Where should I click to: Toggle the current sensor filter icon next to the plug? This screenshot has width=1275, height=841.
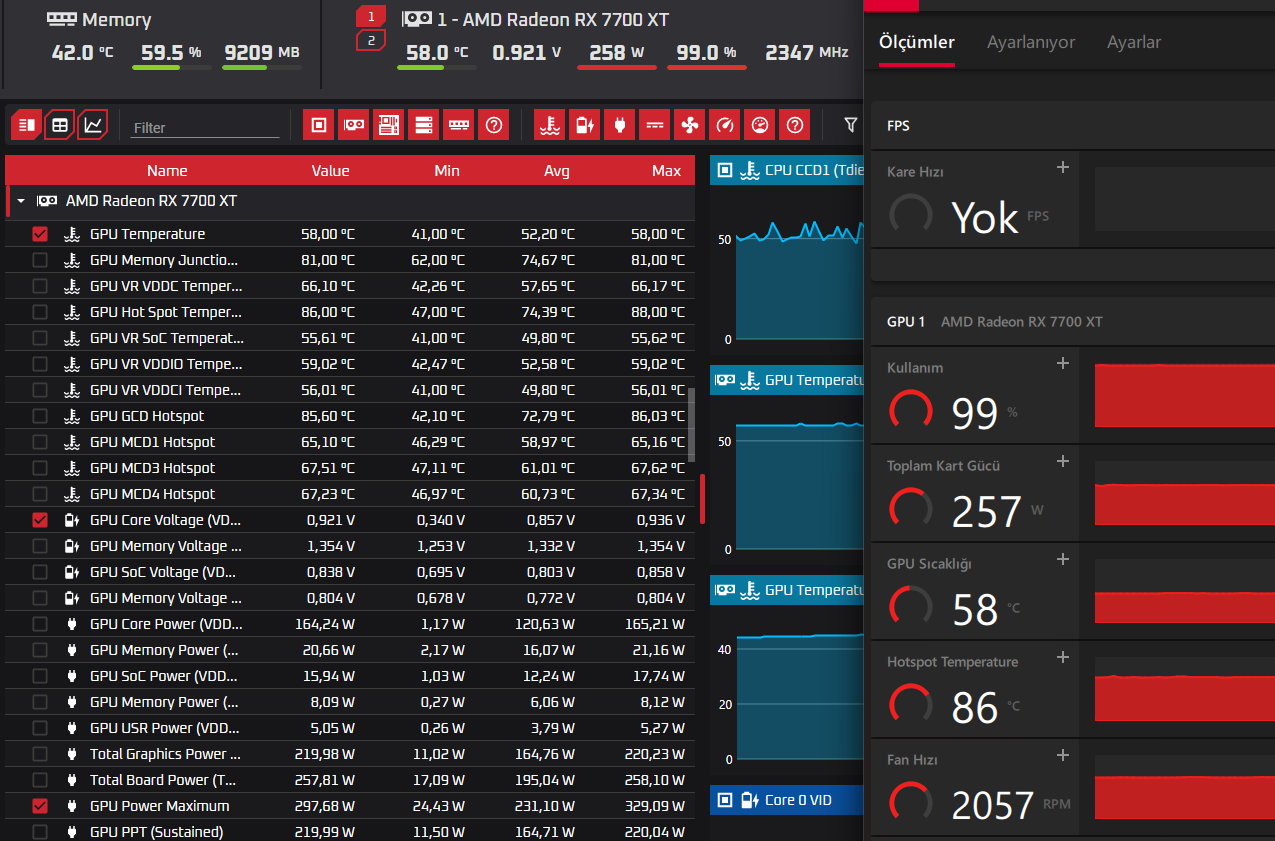point(654,125)
